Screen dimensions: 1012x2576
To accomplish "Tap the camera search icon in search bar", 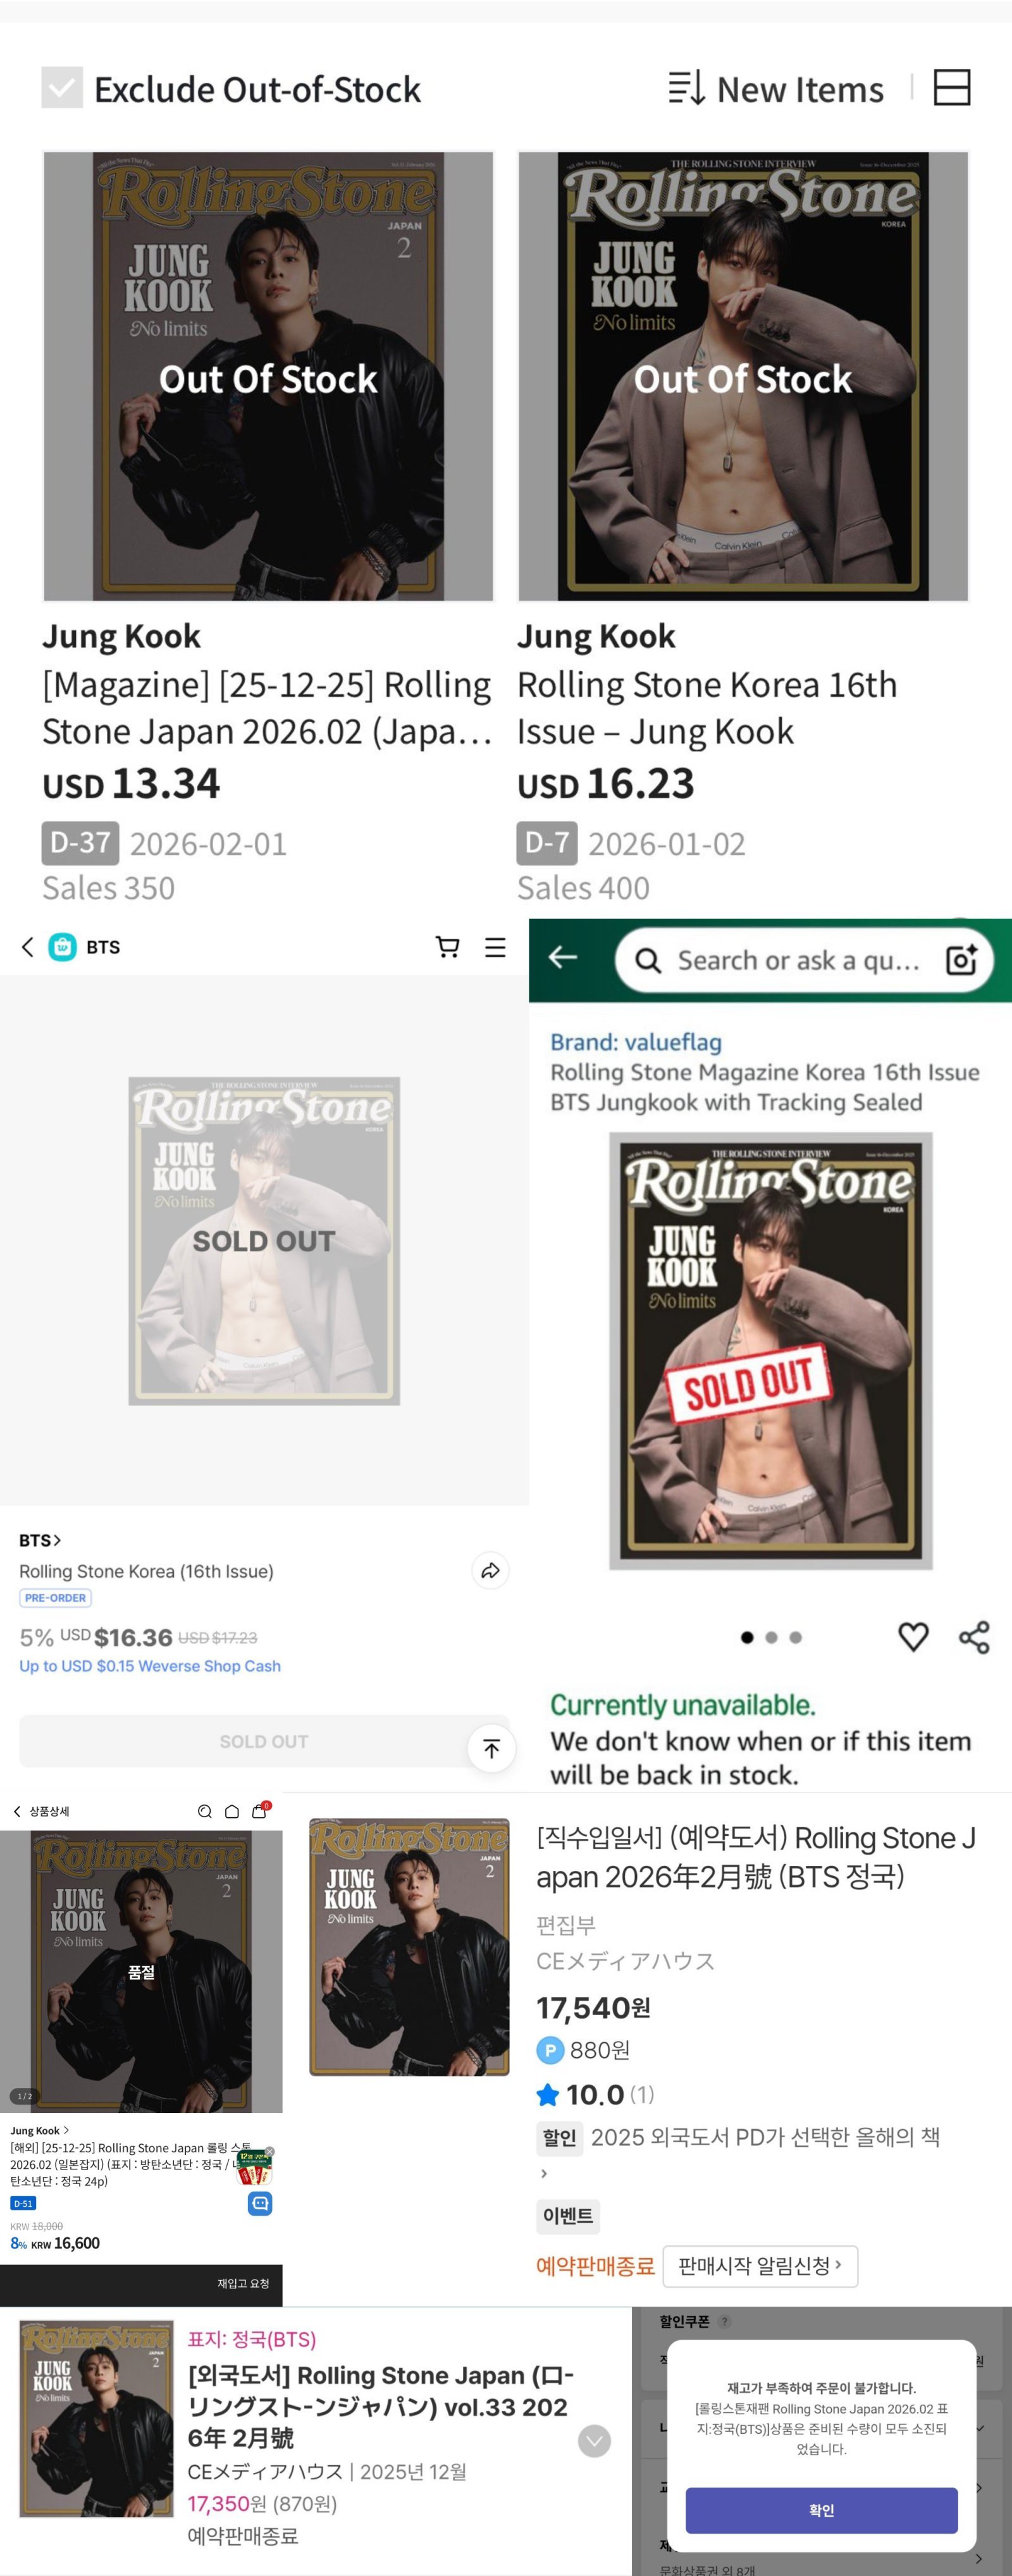I will [x=961, y=960].
